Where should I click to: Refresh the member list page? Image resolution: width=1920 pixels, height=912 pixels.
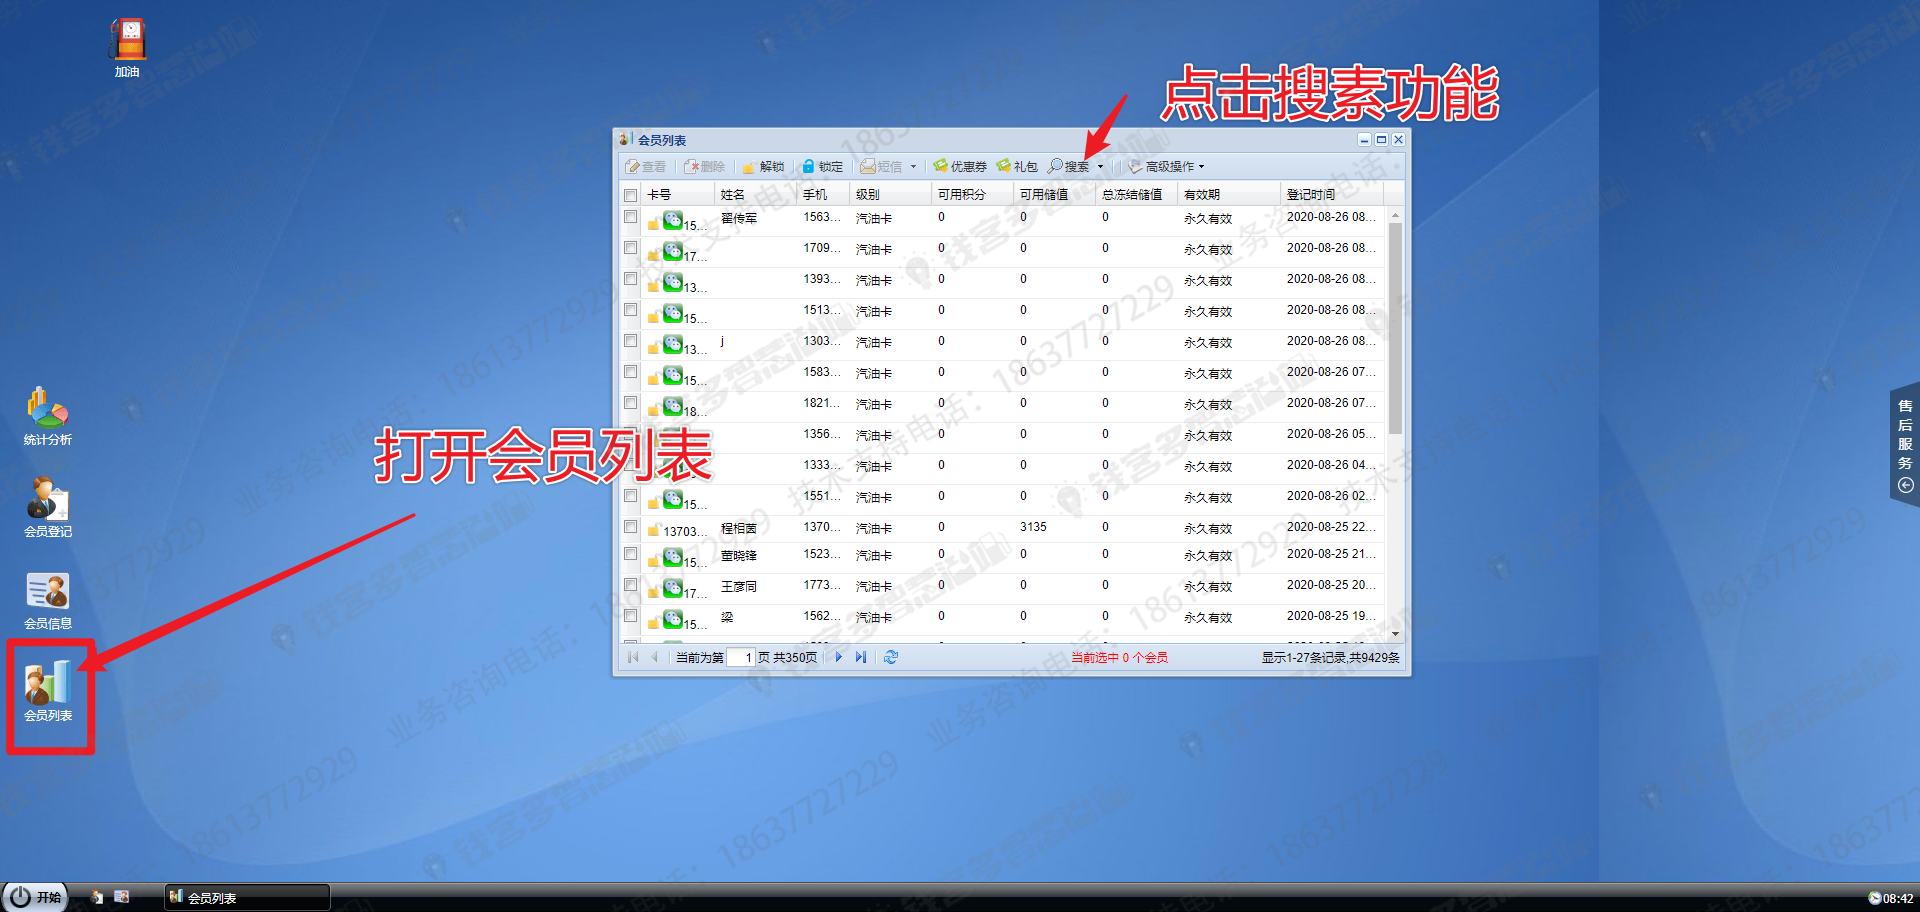point(891,657)
